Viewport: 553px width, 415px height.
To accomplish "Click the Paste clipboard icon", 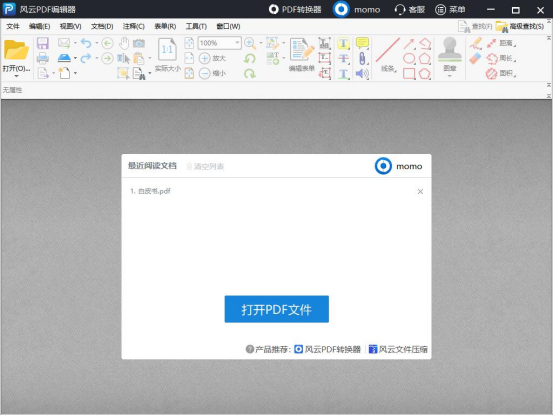I will click(x=139, y=58).
